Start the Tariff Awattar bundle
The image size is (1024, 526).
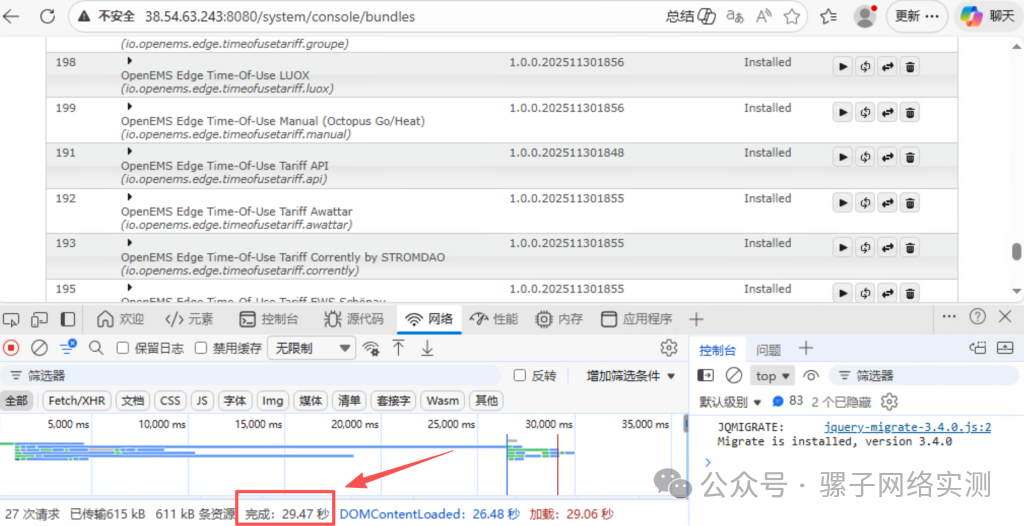pos(842,203)
